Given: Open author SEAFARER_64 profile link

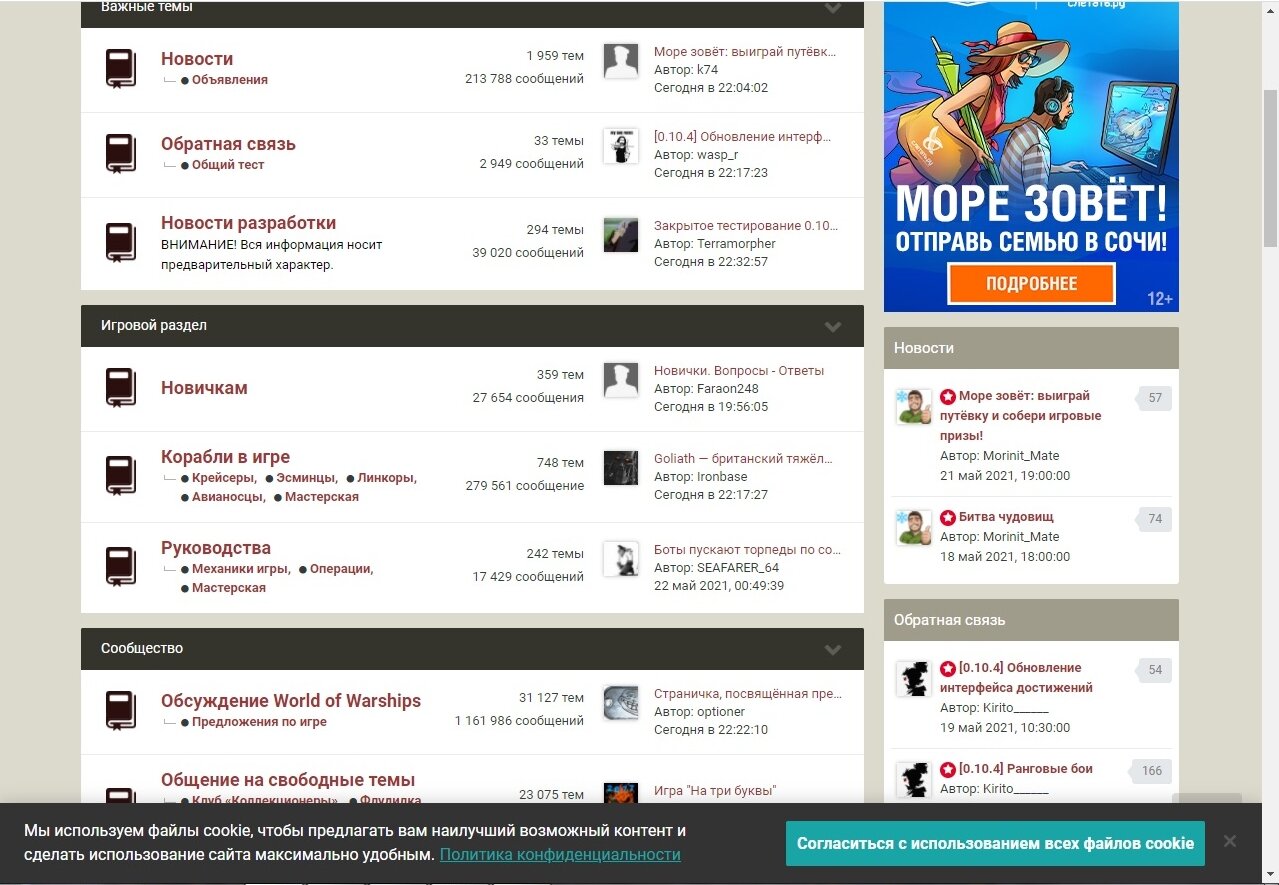Looking at the screenshot, I should coord(738,568).
